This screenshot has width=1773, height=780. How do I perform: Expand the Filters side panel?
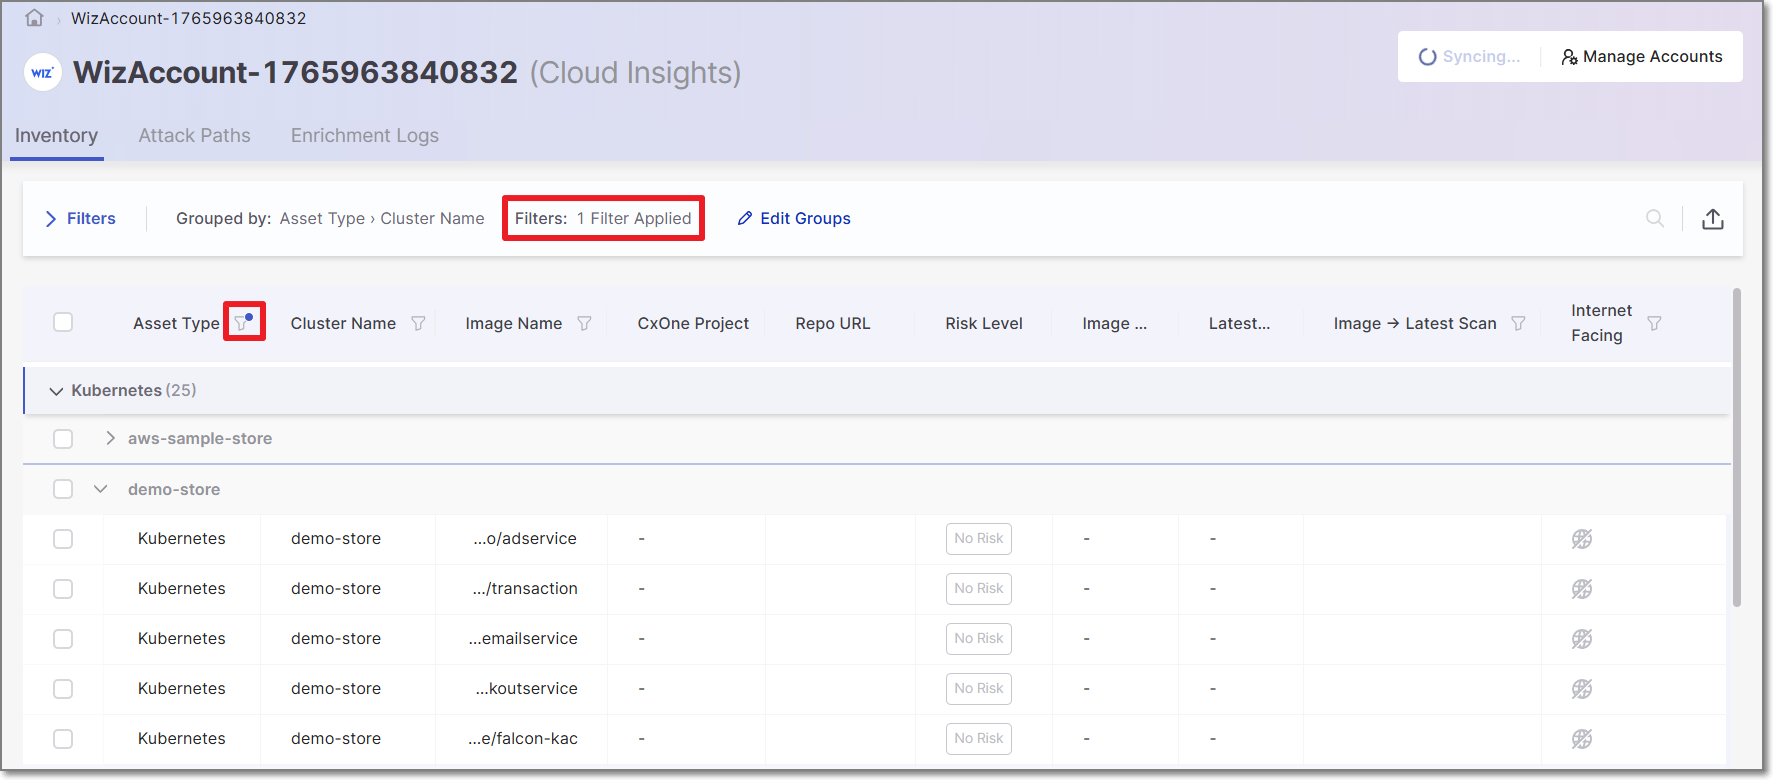pos(81,218)
